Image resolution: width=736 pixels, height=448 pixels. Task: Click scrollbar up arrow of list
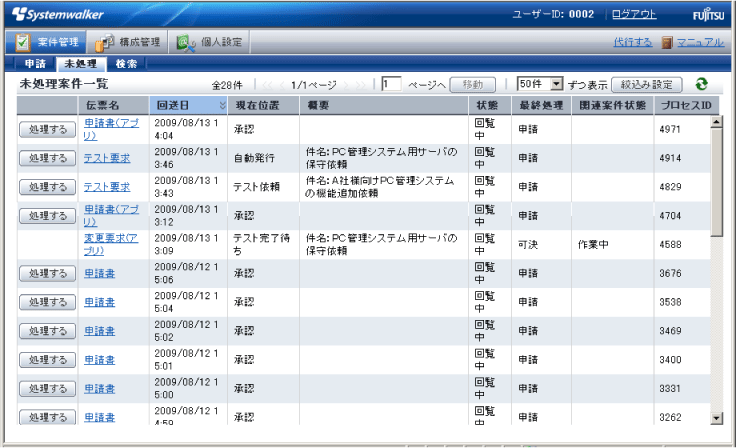[x=716, y=122]
